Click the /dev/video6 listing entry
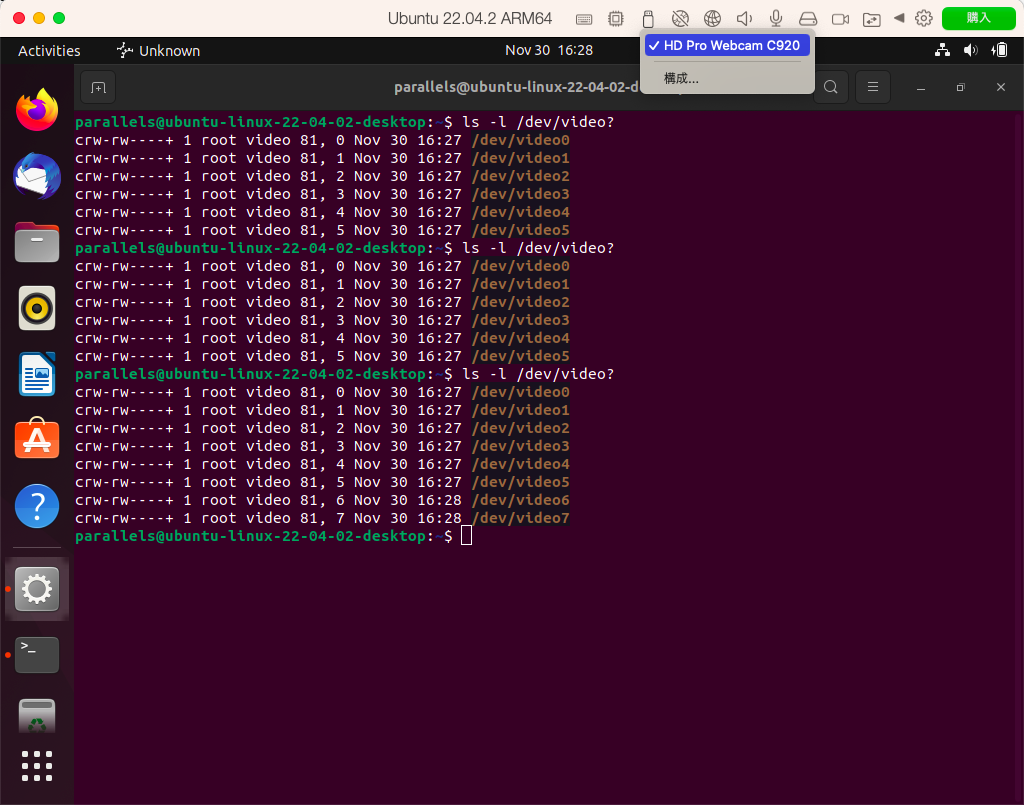The height and width of the screenshot is (805, 1024). click(x=520, y=500)
